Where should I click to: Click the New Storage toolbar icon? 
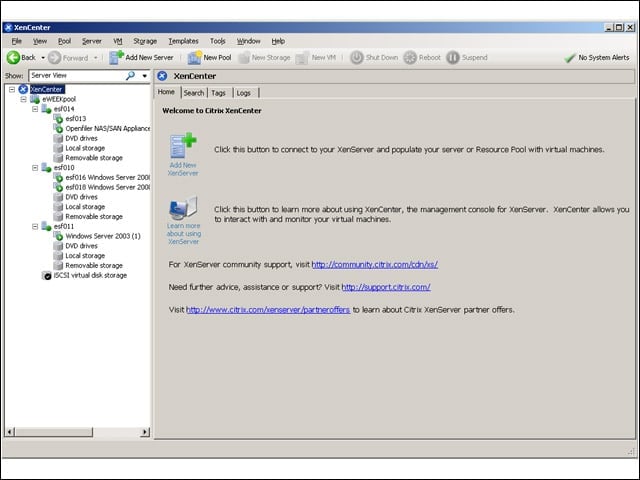coord(244,58)
